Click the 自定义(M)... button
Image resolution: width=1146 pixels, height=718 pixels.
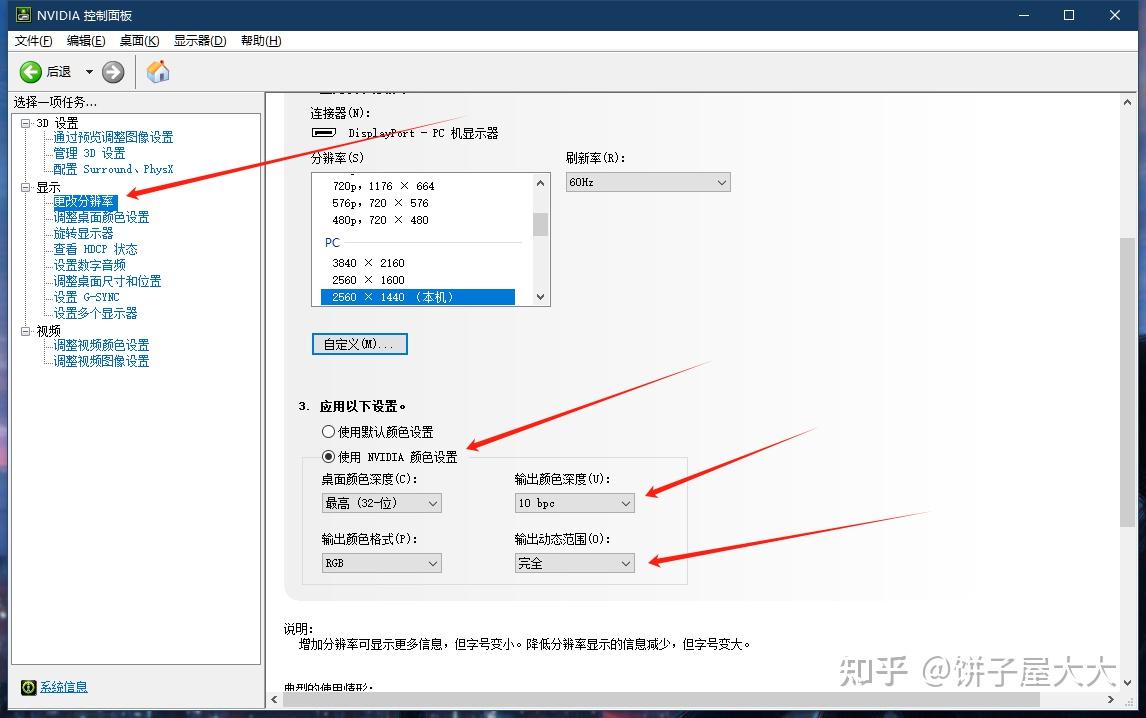coord(360,344)
